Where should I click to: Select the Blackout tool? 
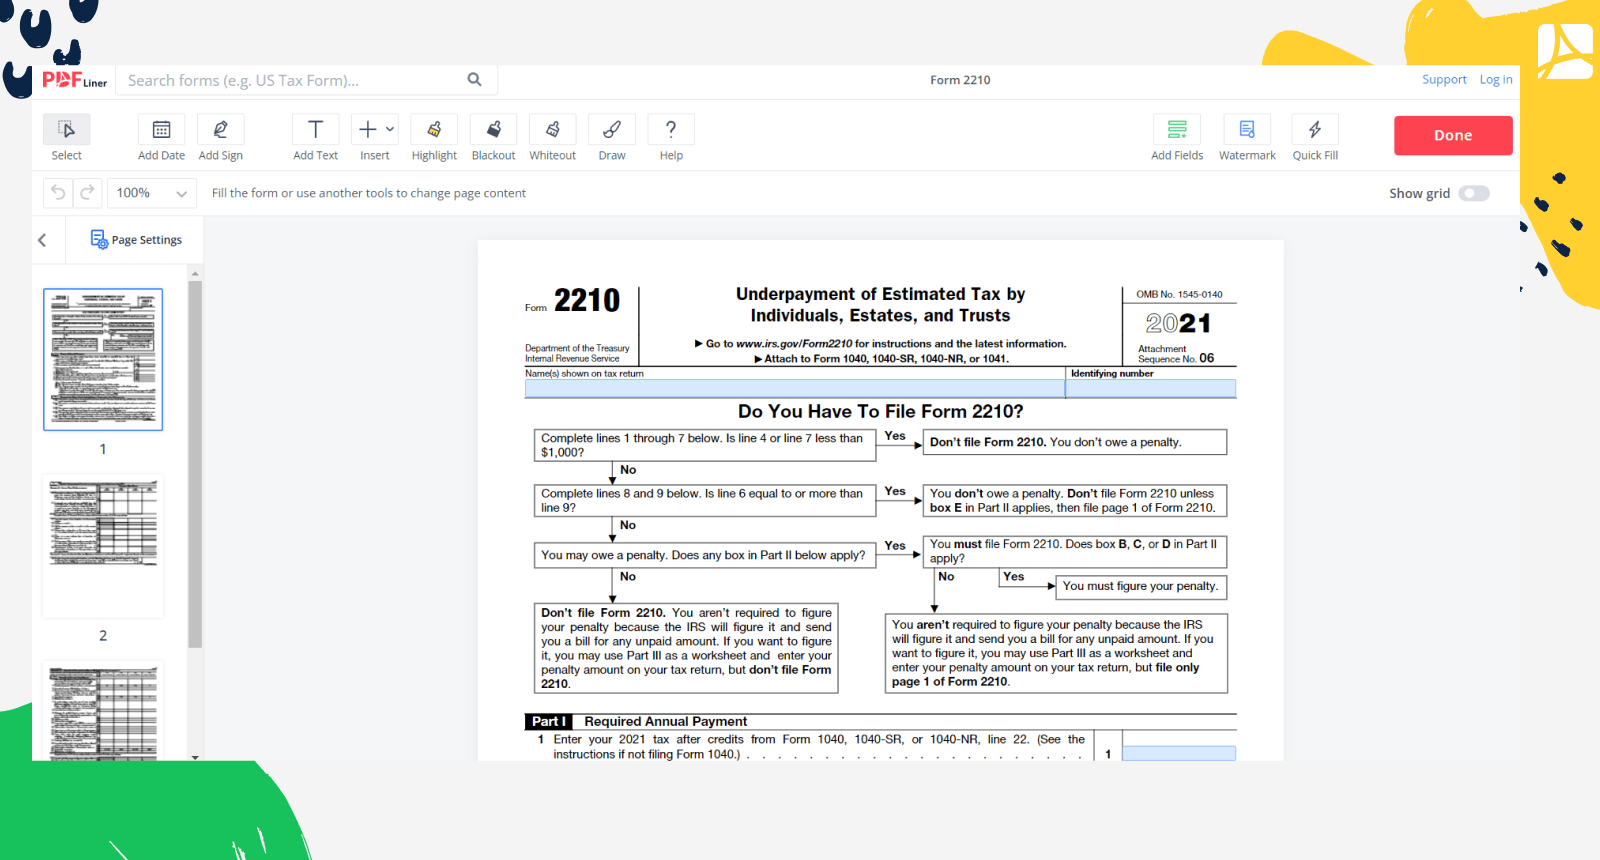coord(493,130)
